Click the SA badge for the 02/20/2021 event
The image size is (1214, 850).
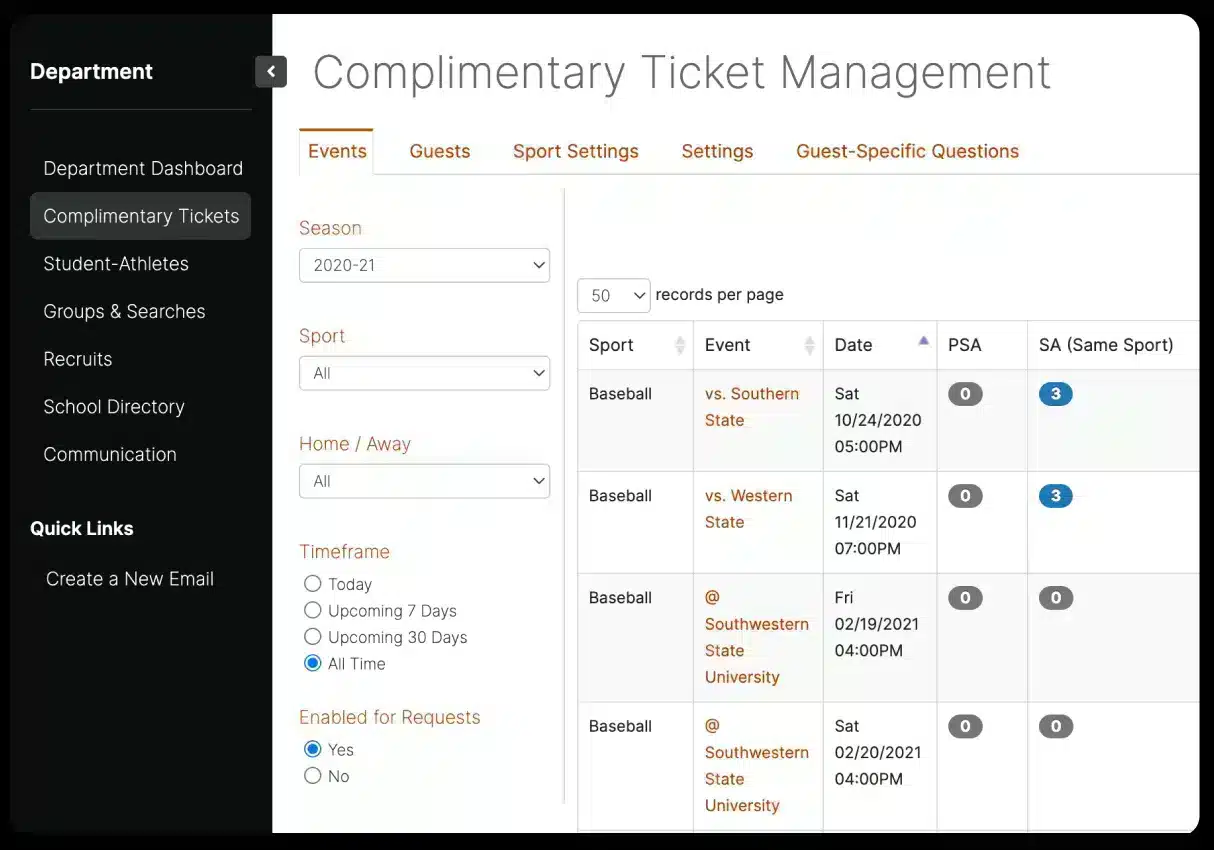click(x=1056, y=725)
